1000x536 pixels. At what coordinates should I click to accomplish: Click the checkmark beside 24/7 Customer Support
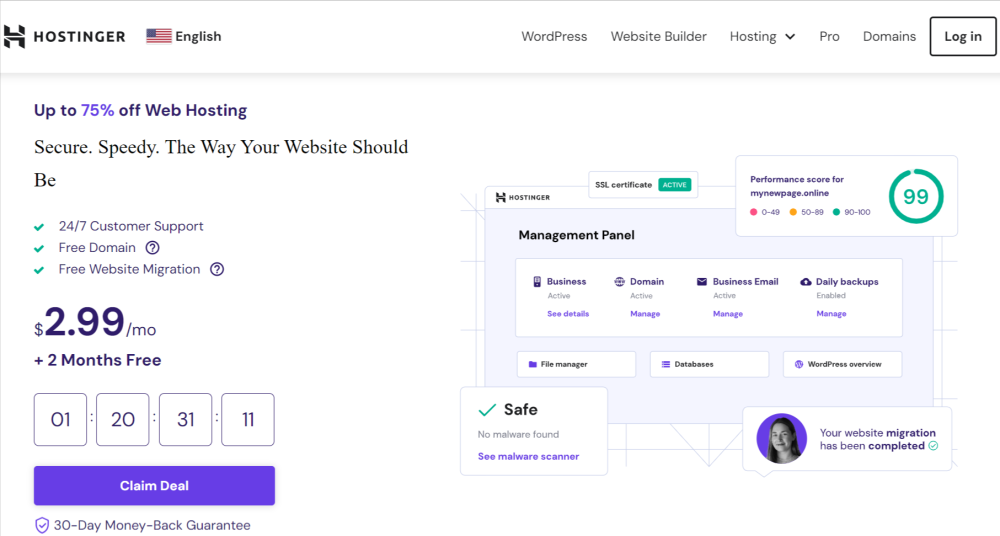tap(39, 227)
